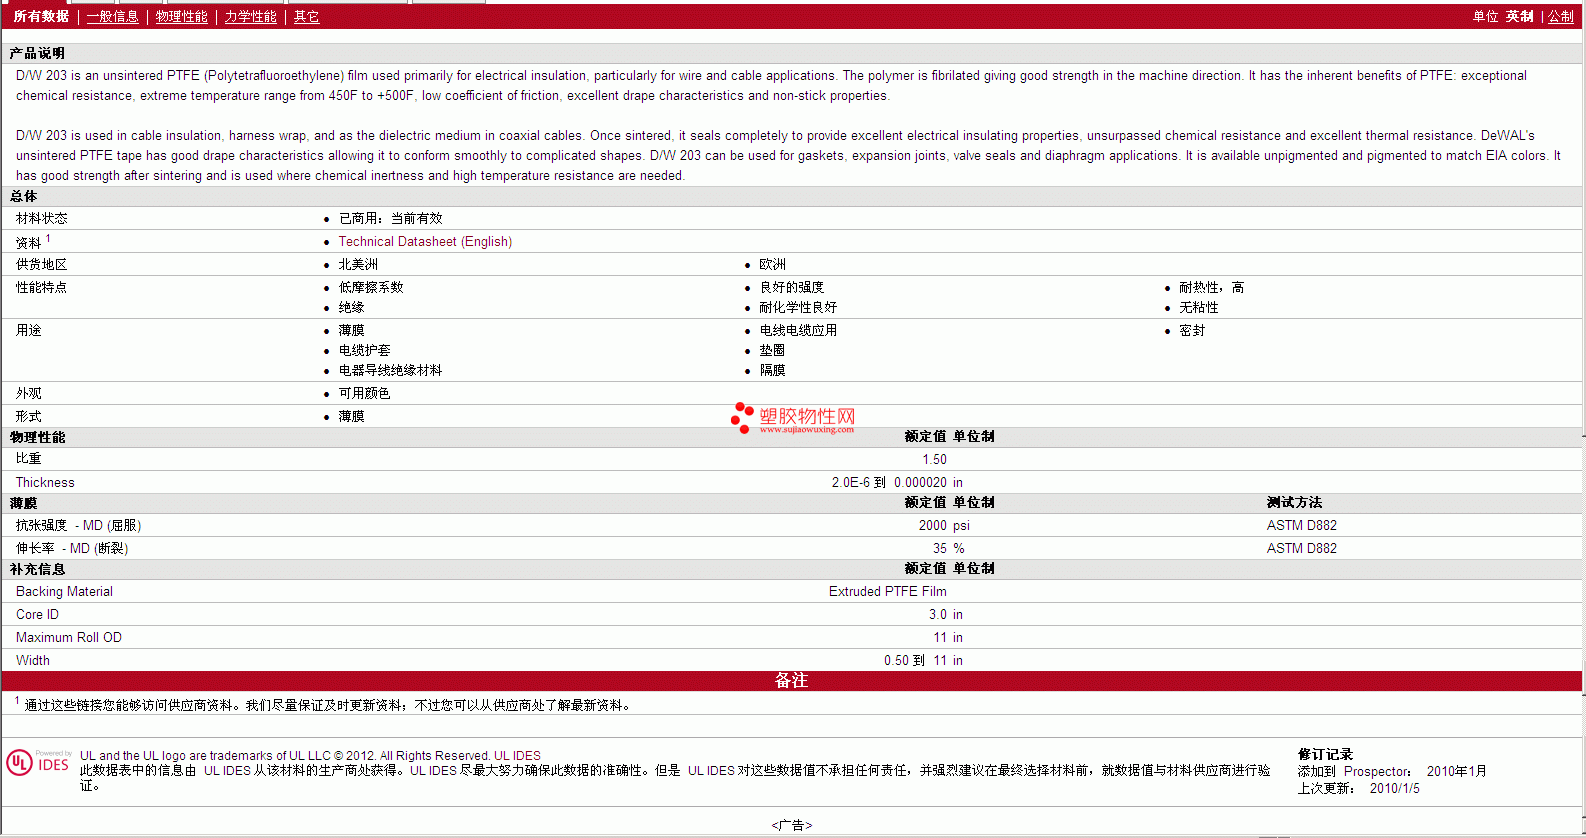The width and height of the screenshot is (1586, 838).
Task: Select the 可用颜色 appearance value
Action: click(x=364, y=394)
